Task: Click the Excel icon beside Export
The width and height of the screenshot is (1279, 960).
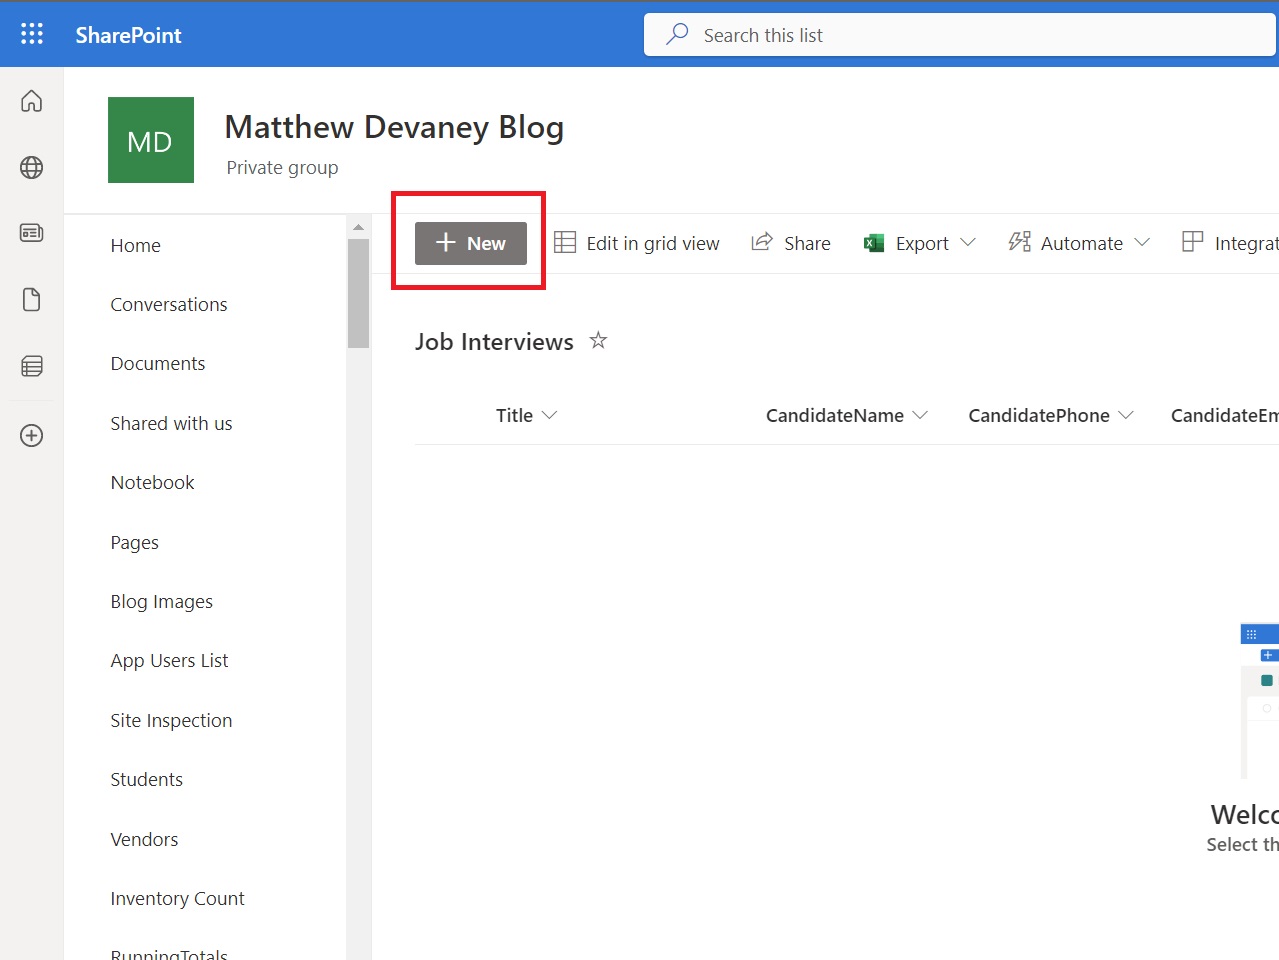Action: tap(872, 242)
